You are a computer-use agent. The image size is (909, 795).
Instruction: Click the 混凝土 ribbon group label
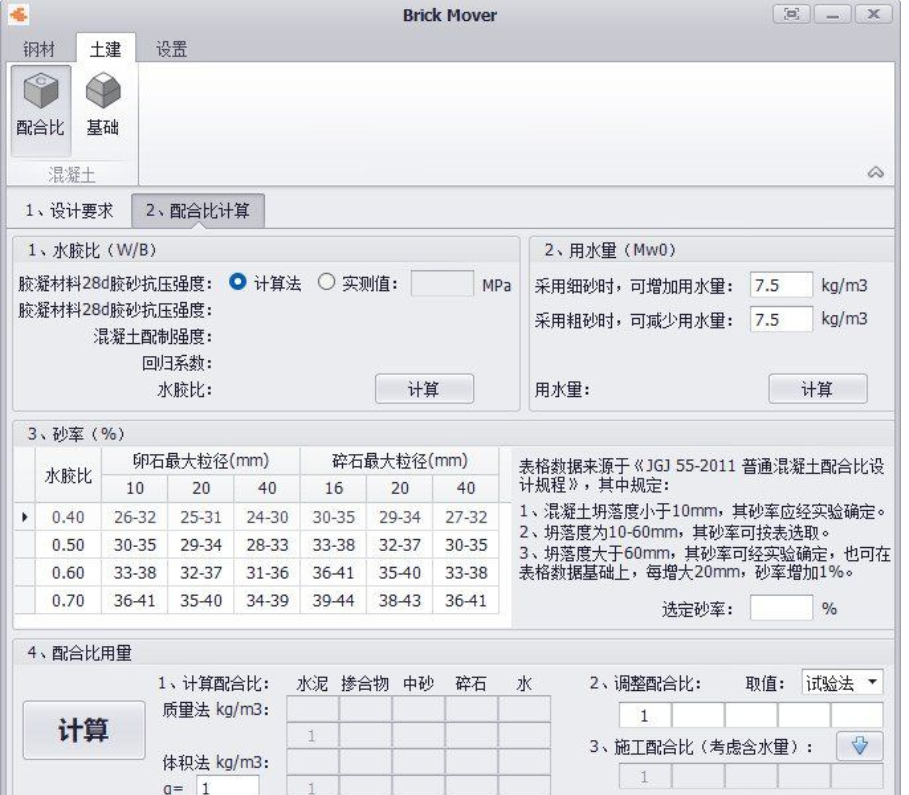[71, 174]
